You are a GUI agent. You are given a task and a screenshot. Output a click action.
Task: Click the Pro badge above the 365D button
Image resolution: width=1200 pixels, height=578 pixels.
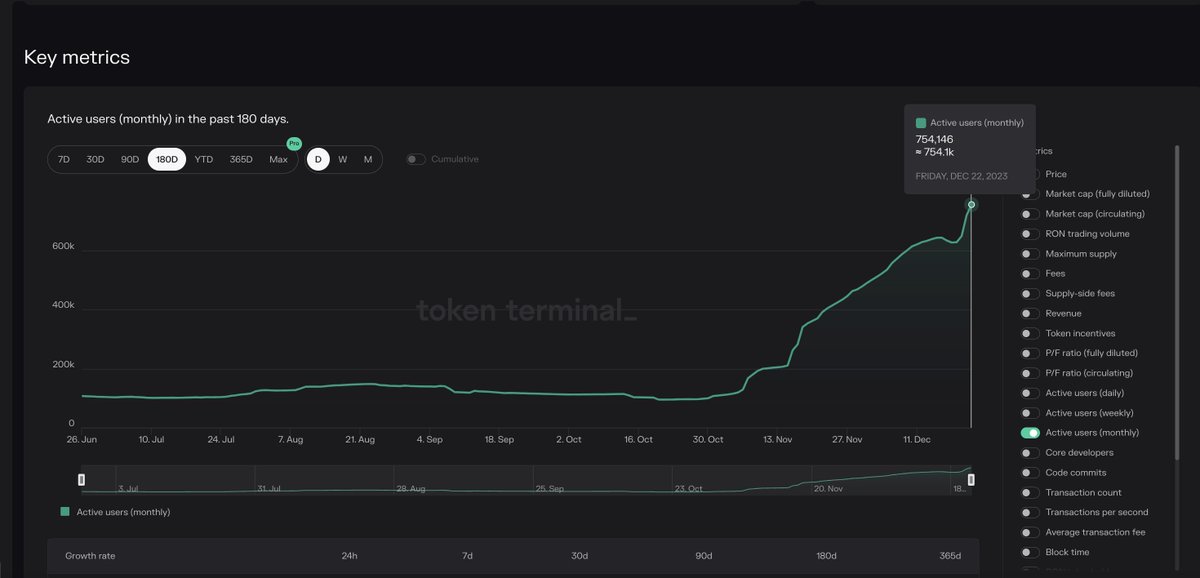(293, 143)
